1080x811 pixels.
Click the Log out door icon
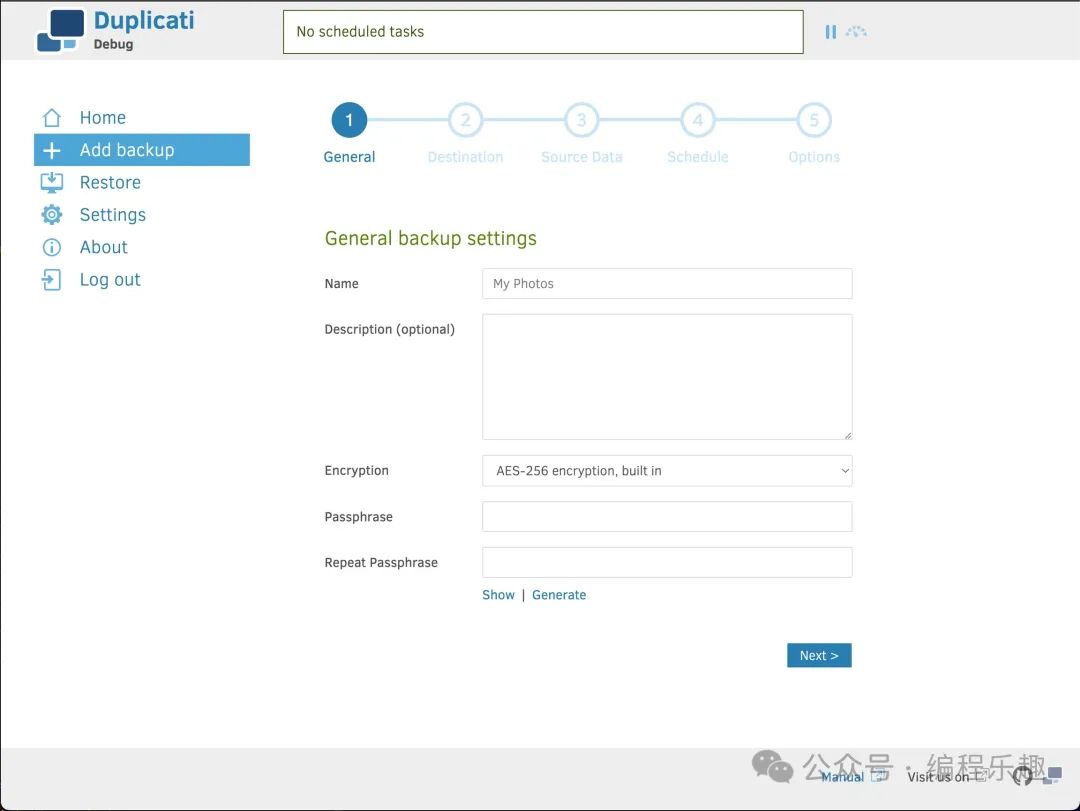pos(52,280)
